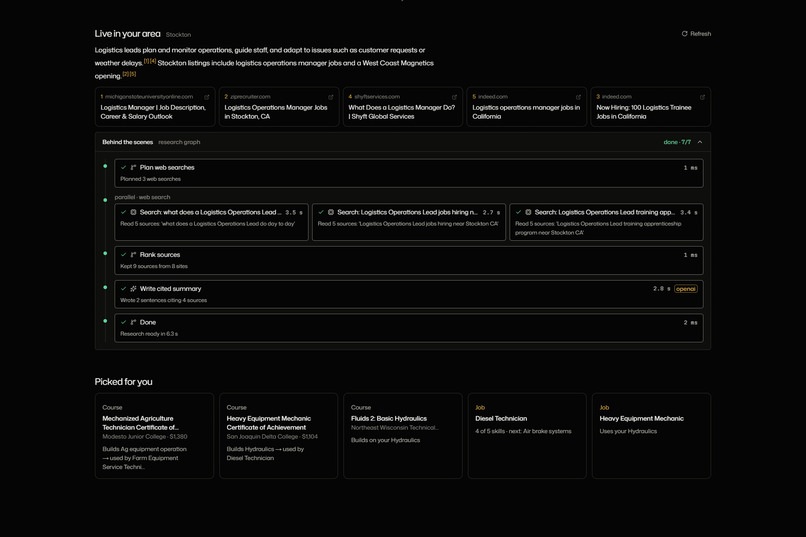The image size is (806, 537).
Task: Click 'San Joaquin Delta College · $1,104' text
Action: [x=272, y=437]
